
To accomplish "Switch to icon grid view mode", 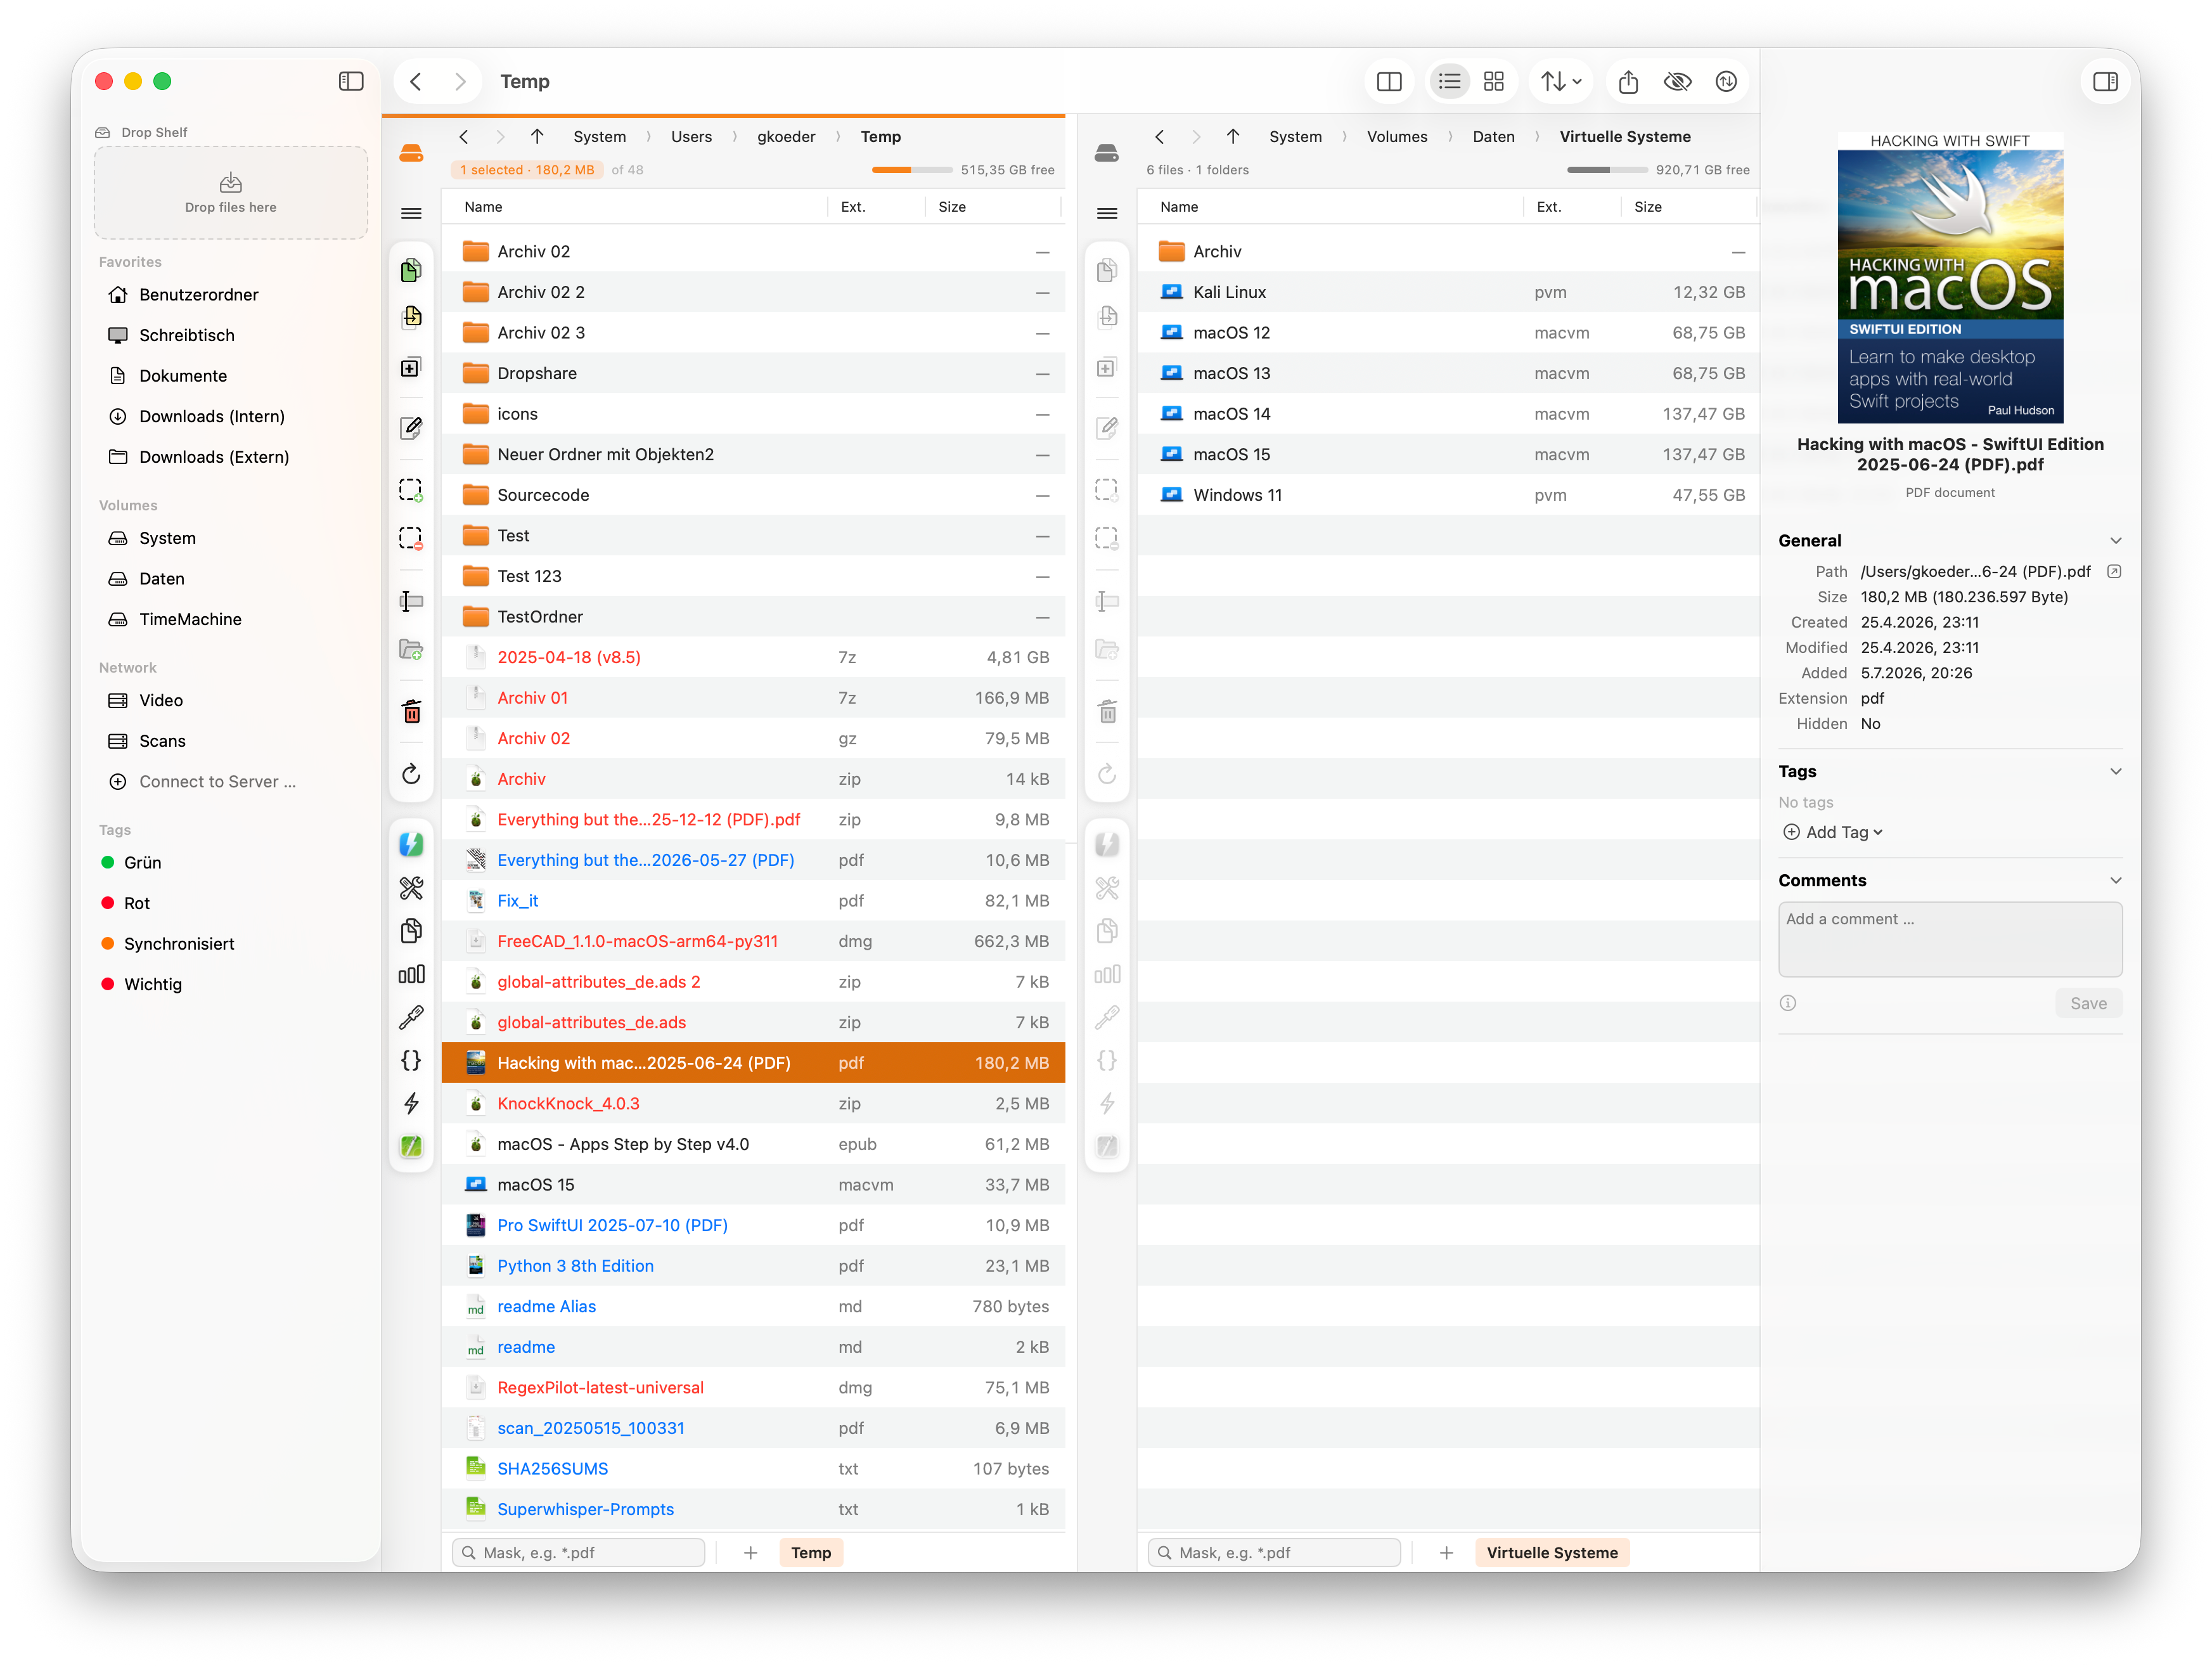I will pyautogui.click(x=1494, y=82).
